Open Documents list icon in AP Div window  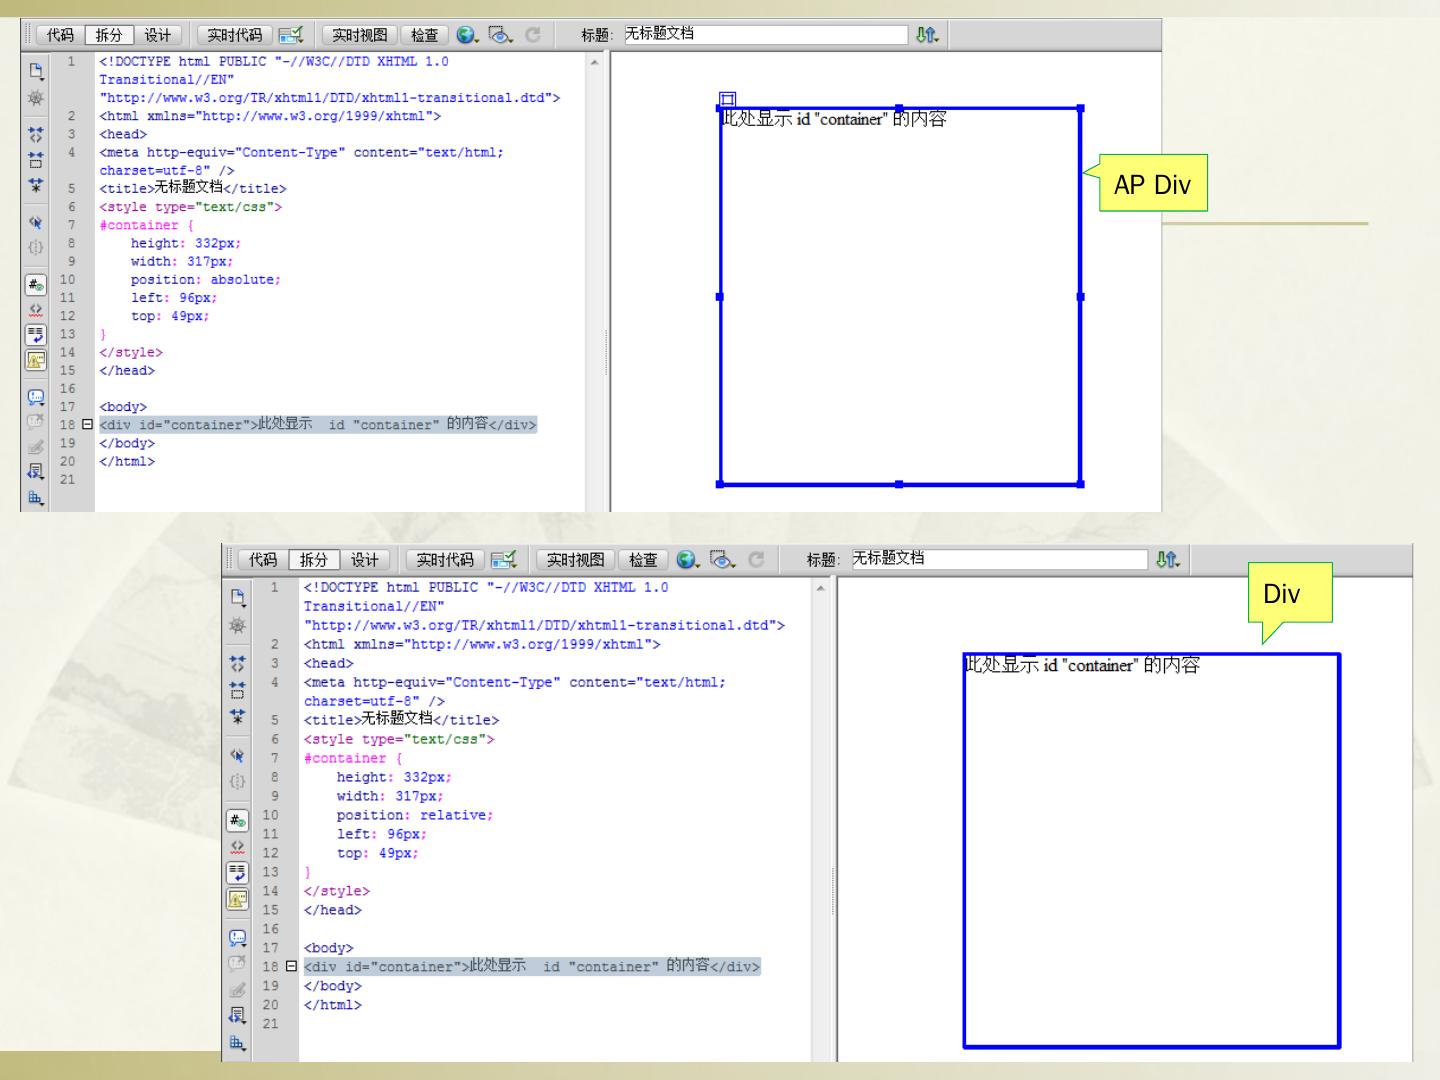click(36, 71)
